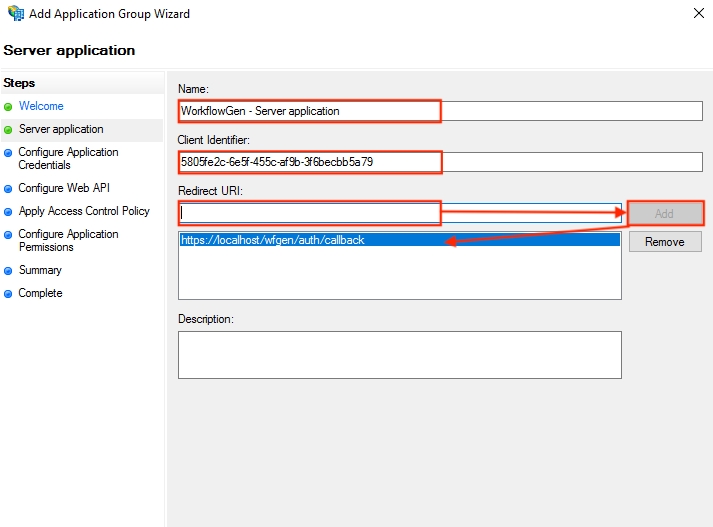Image resolution: width=713 pixels, height=527 pixels.
Task: Click blue bullet beside Apply Access Control Policy
Action: [x=9, y=212]
